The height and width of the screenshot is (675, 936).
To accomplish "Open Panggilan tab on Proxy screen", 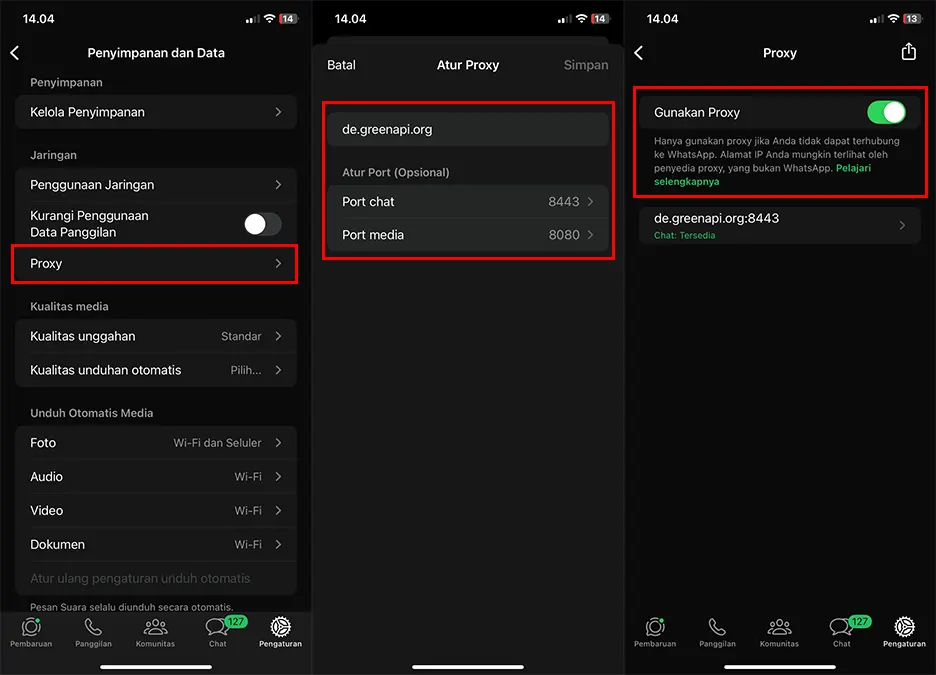I will click(x=717, y=632).
